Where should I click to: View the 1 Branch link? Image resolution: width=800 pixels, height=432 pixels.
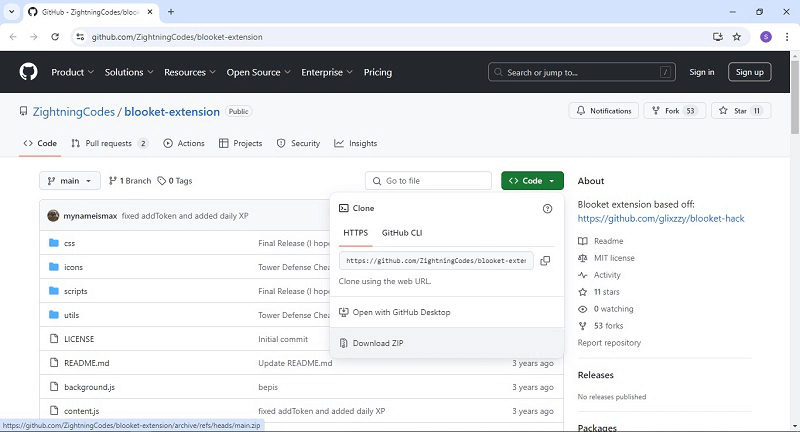(x=130, y=181)
